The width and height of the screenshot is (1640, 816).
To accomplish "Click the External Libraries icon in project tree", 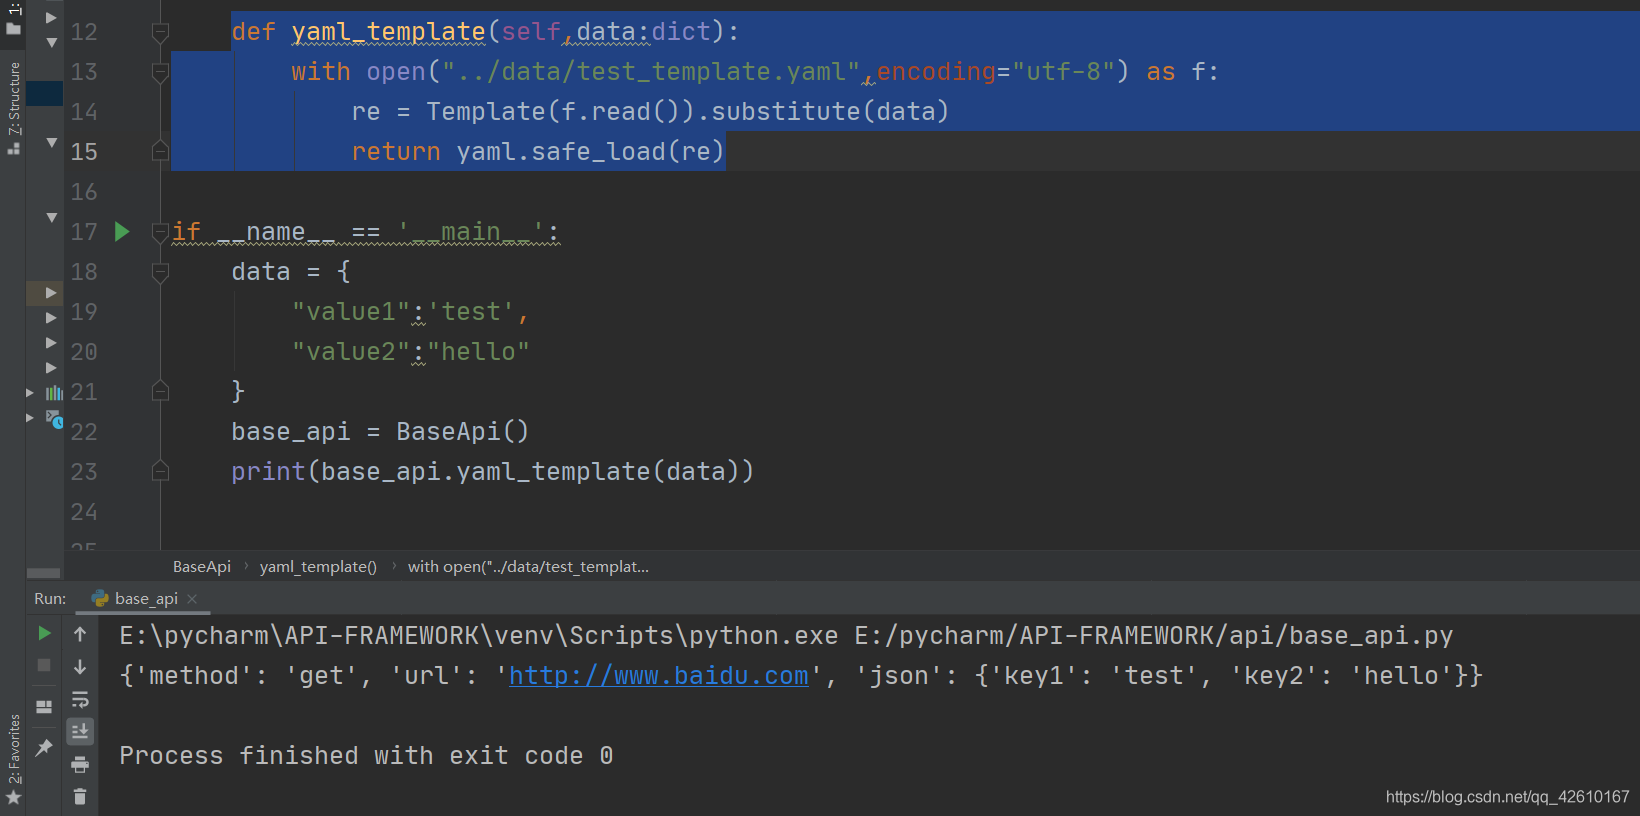I will [54, 393].
